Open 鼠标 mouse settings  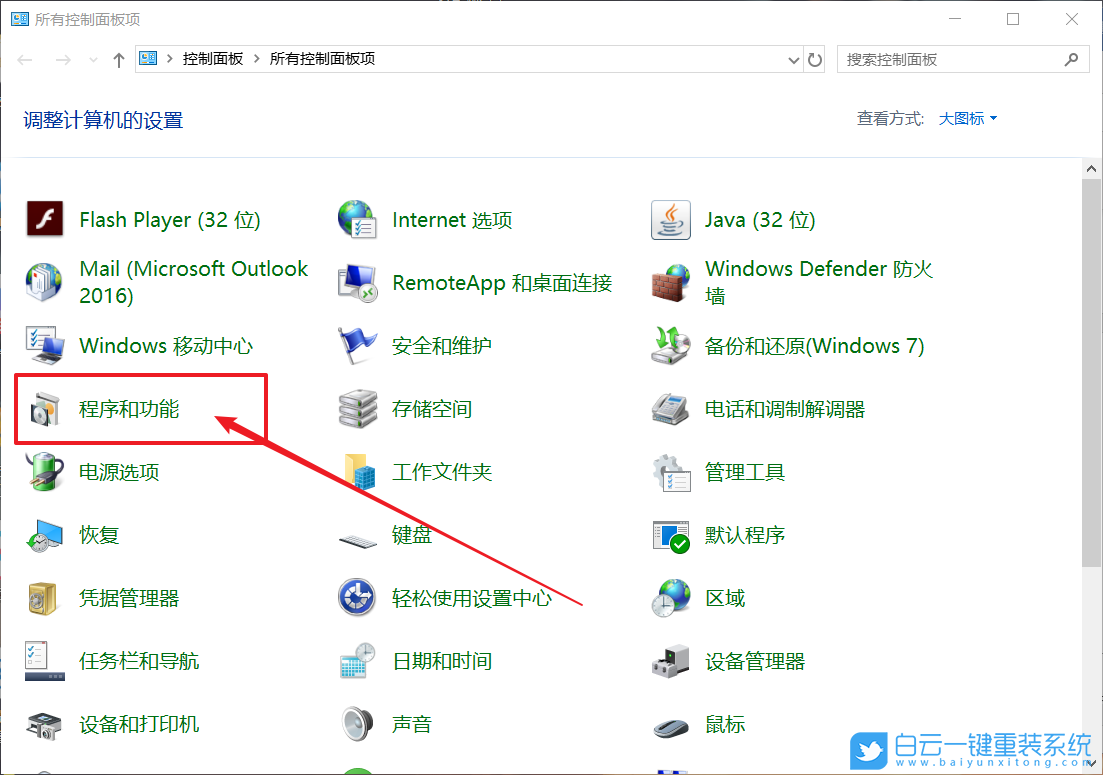[x=722, y=724]
